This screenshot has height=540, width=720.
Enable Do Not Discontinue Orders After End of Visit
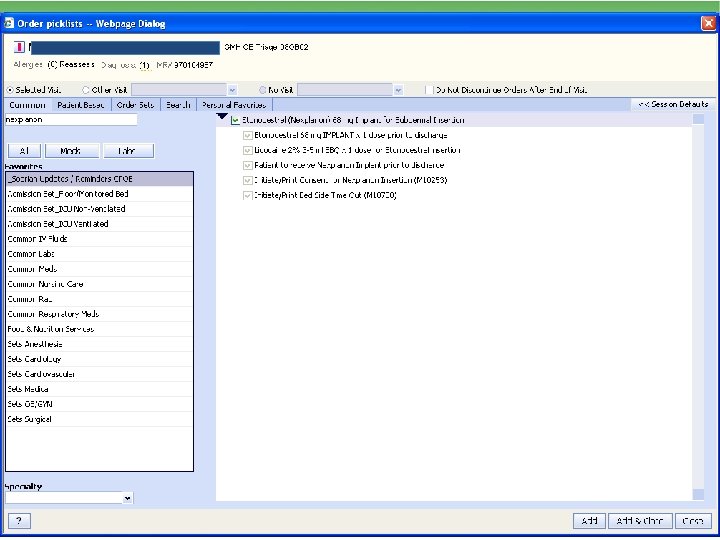(x=429, y=90)
